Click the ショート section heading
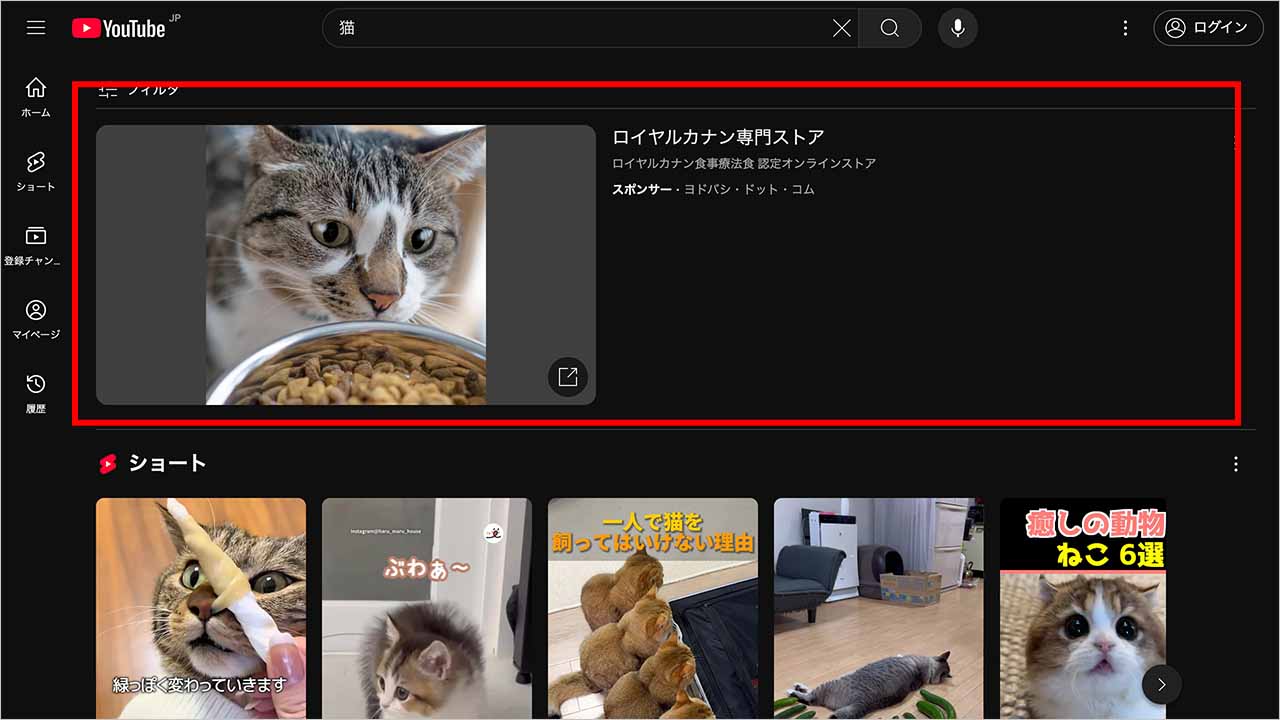The height and width of the screenshot is (720, 1280). tap(167, 463)
